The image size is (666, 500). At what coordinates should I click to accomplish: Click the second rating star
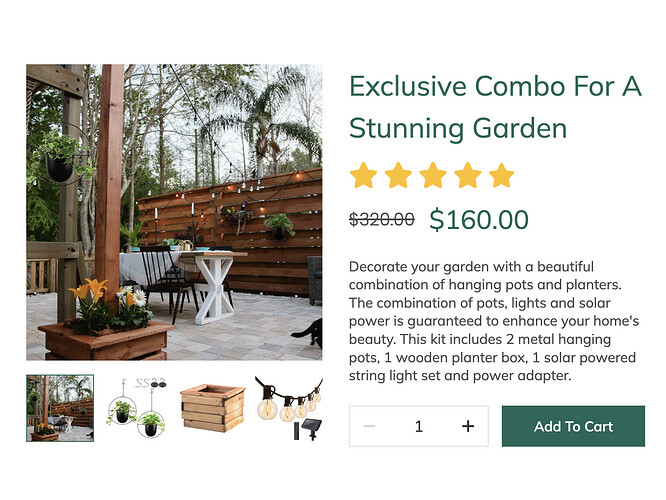[x=398, y=176]
